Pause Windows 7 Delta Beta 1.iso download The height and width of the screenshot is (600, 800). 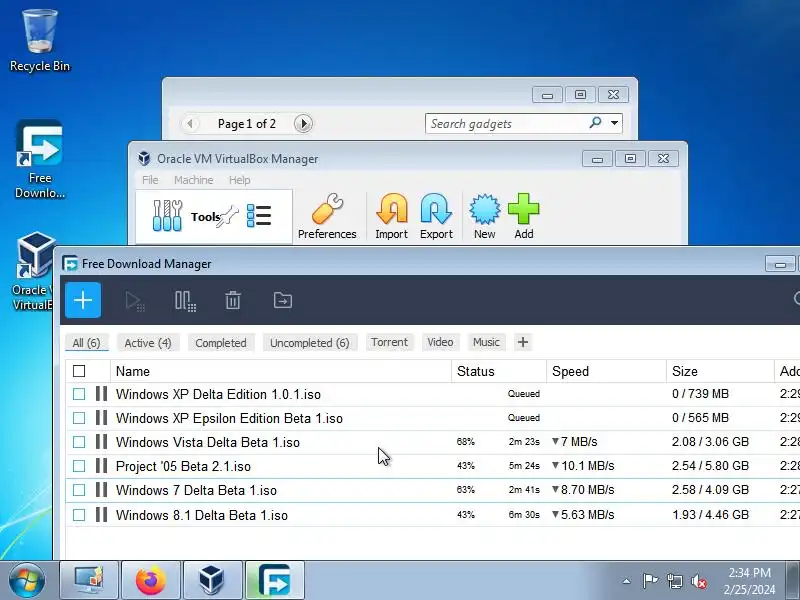coord(102,490)
